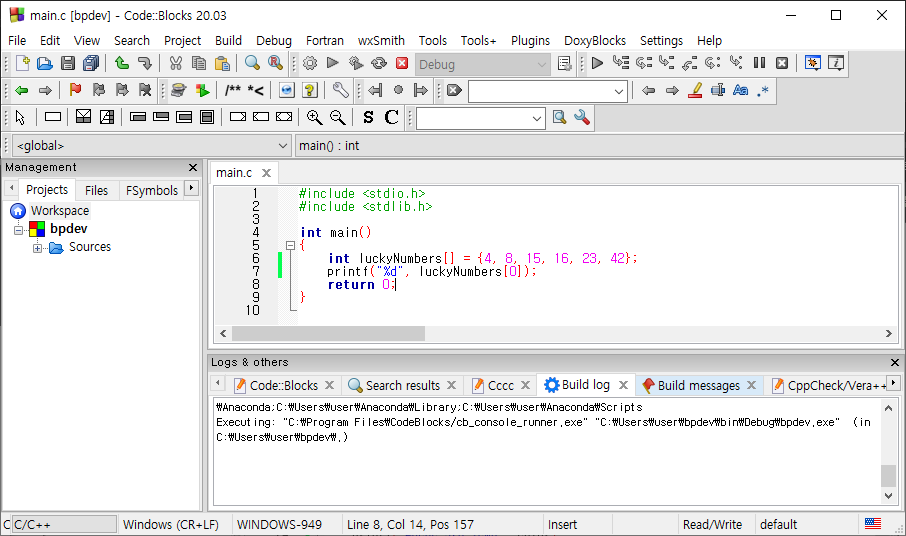Image resolution: width=906 pixels, height=536 pixels.
Task: Click the New file icon
Action: pos(23,63)
